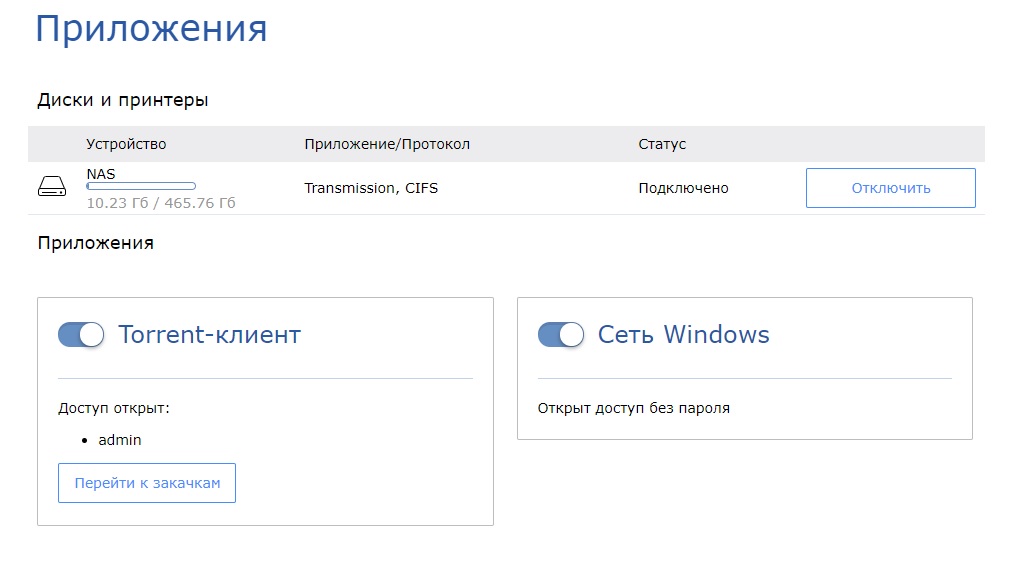Click the Открыт доступ без пароля text
The image size is (1011, 565).
click(x=634, y=408)
